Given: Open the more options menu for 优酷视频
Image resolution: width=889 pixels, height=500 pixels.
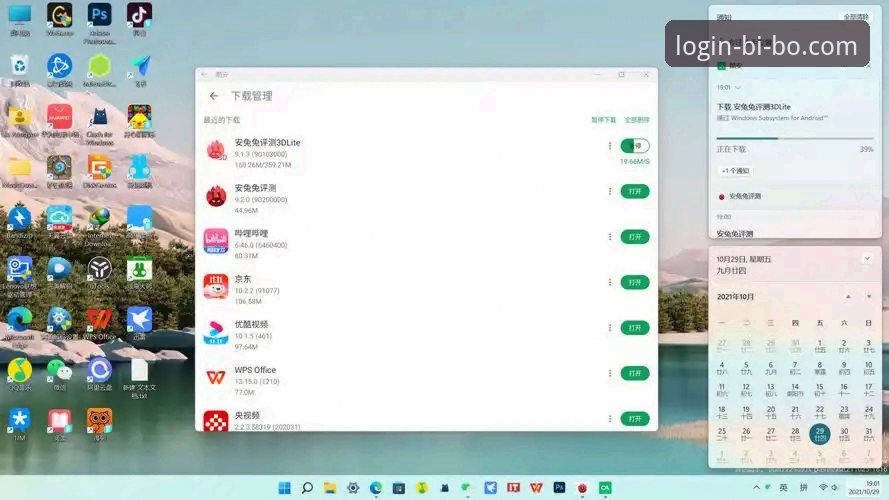Looking at the screenshot, I should tap(609, 328).
